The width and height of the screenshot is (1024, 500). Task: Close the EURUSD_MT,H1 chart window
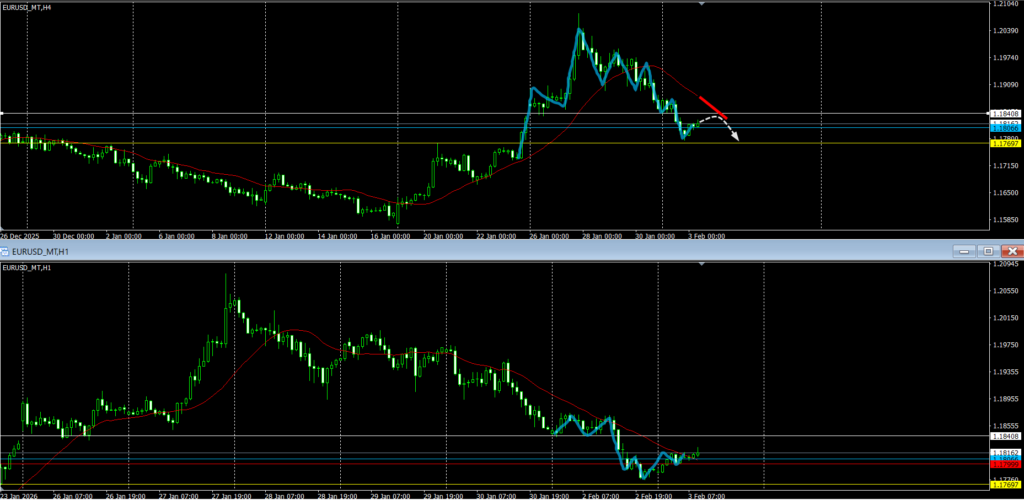coord(1012,251)
